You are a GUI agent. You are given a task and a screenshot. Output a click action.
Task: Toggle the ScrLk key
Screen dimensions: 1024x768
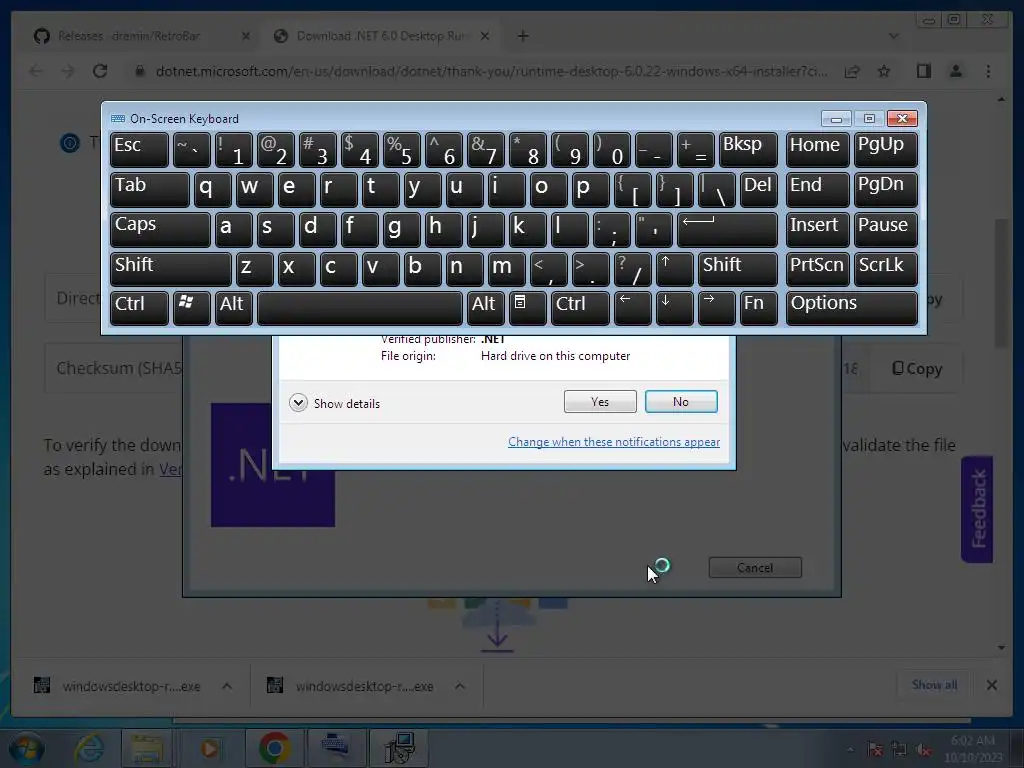[x=885, y=269]
